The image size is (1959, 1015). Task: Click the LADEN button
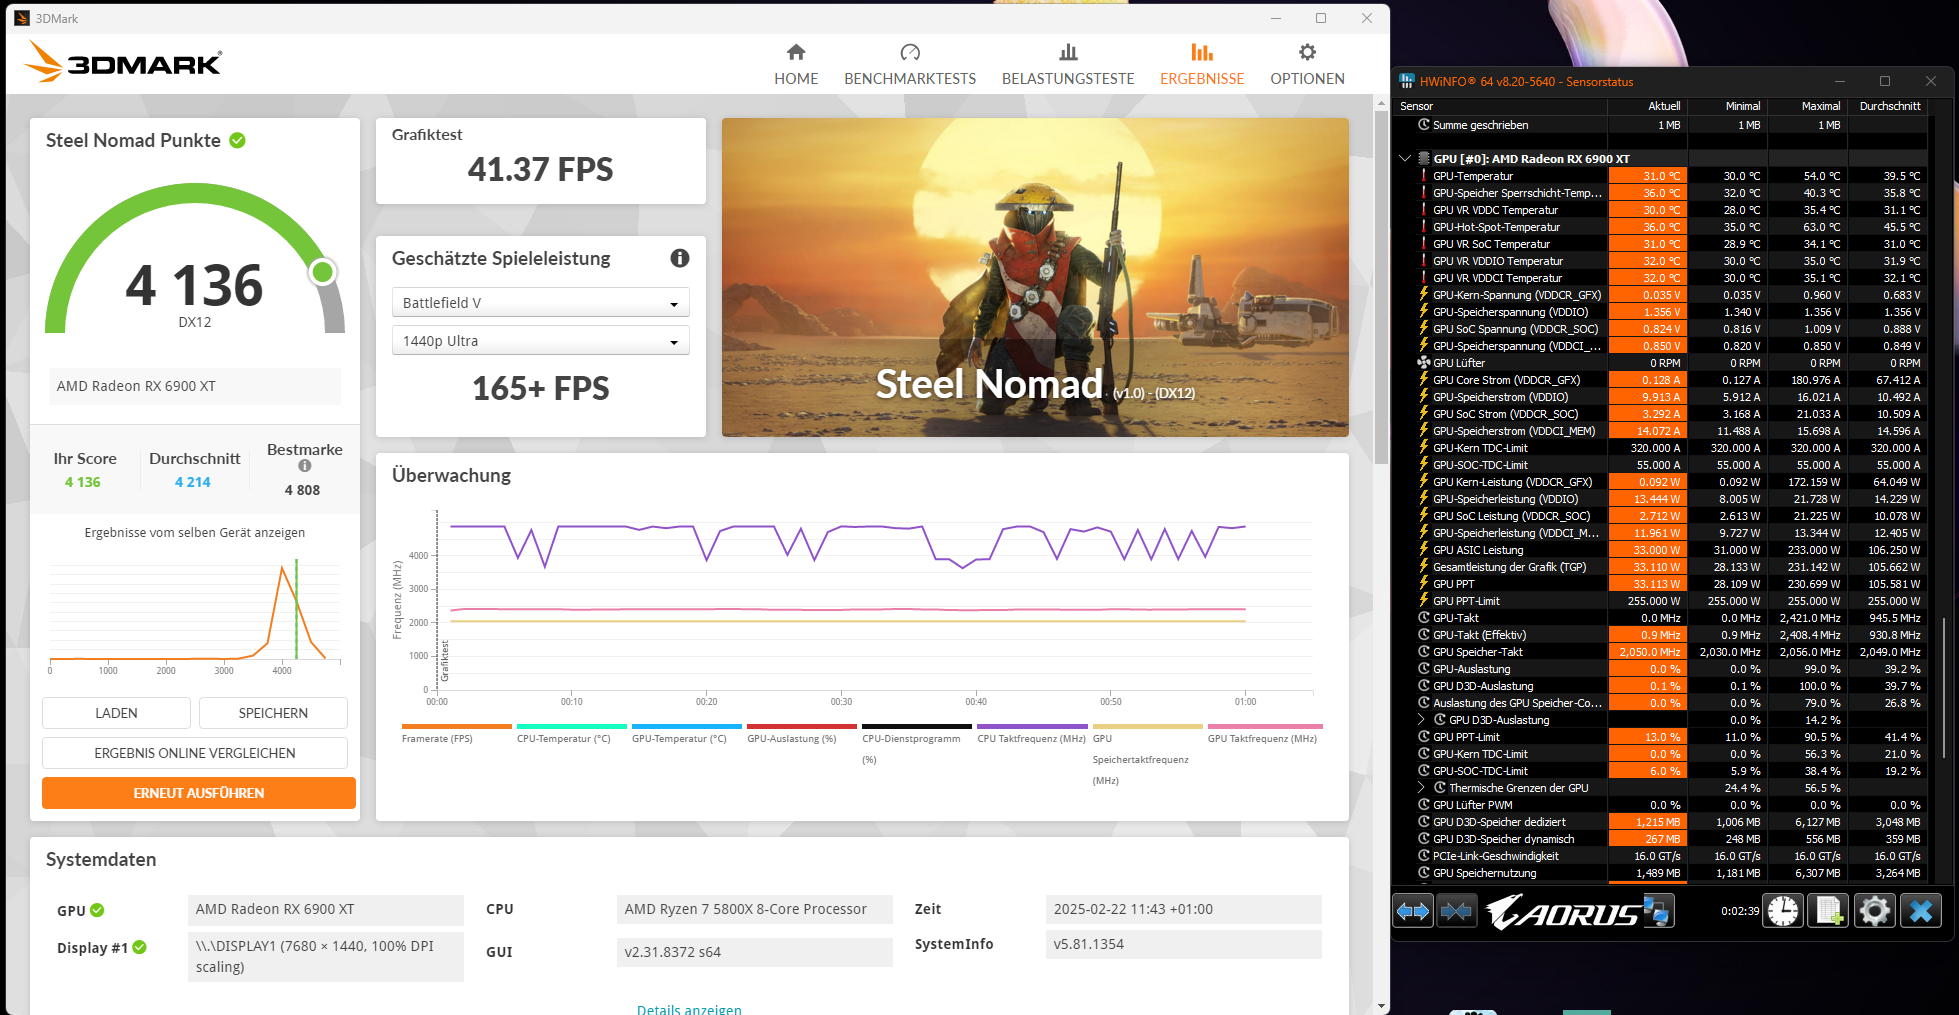(116, 713)
